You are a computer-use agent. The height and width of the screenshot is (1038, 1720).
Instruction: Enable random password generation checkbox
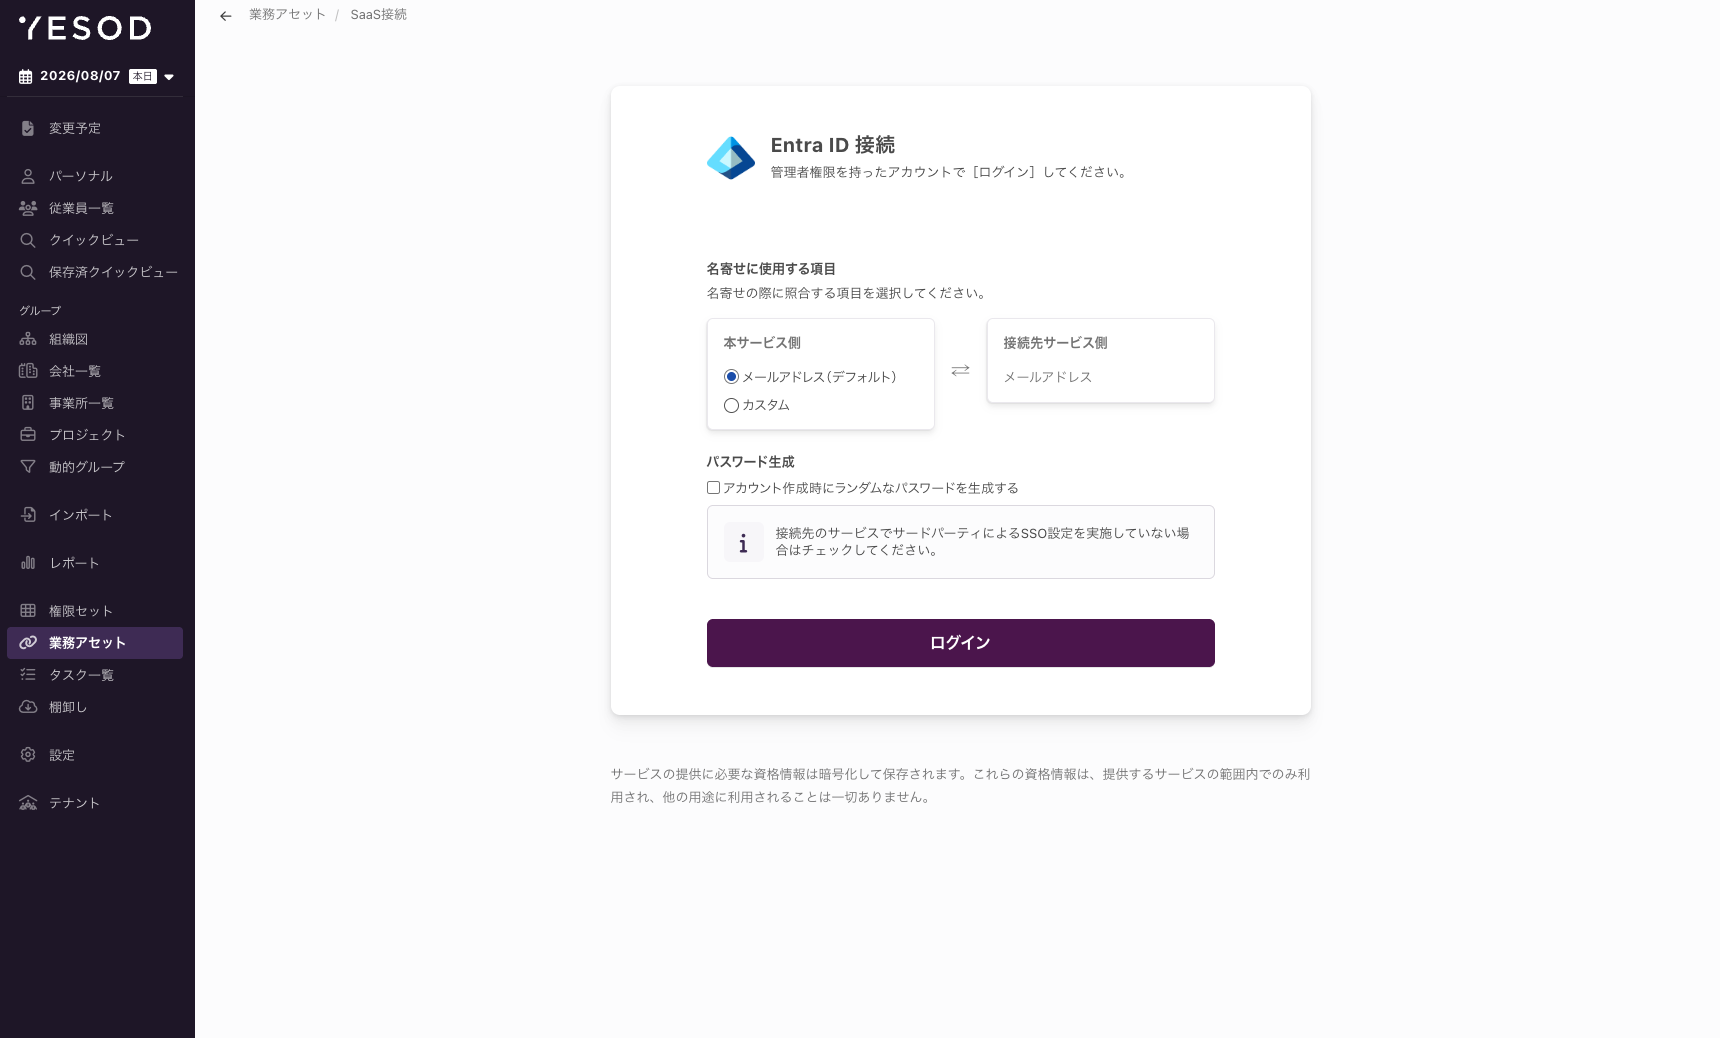(714, 488)
